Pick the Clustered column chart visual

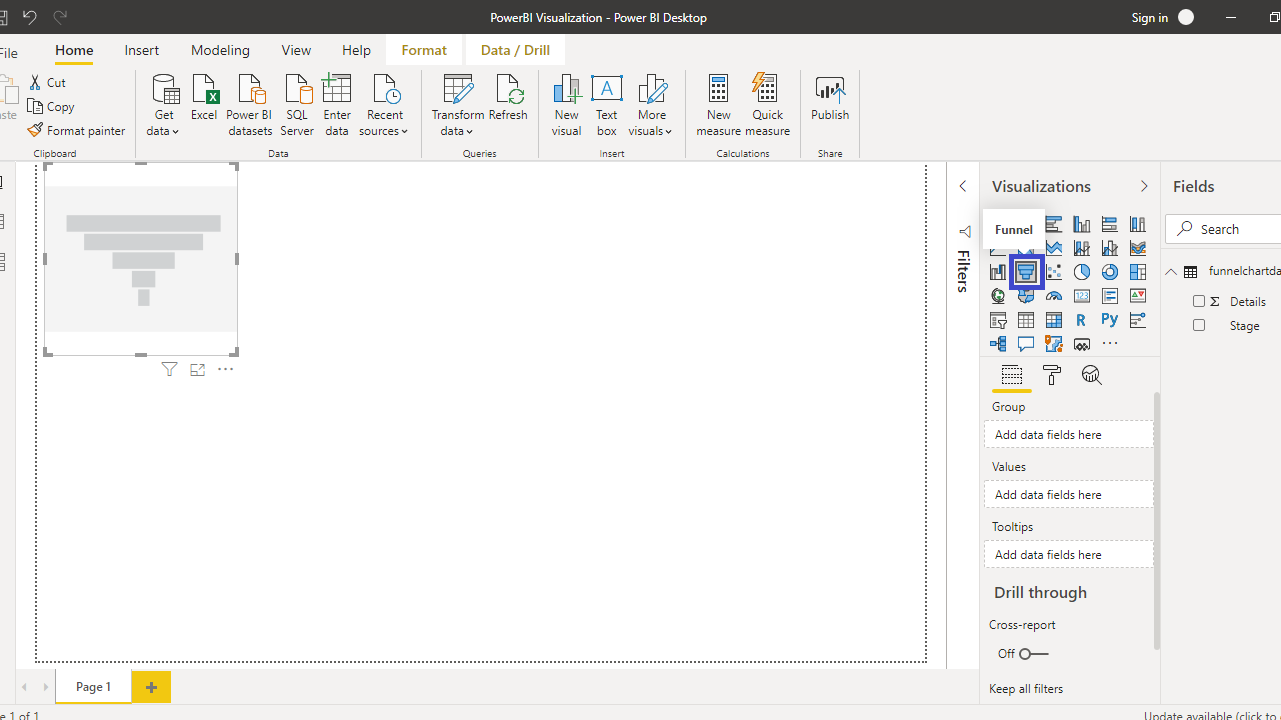click(1082, 224)
